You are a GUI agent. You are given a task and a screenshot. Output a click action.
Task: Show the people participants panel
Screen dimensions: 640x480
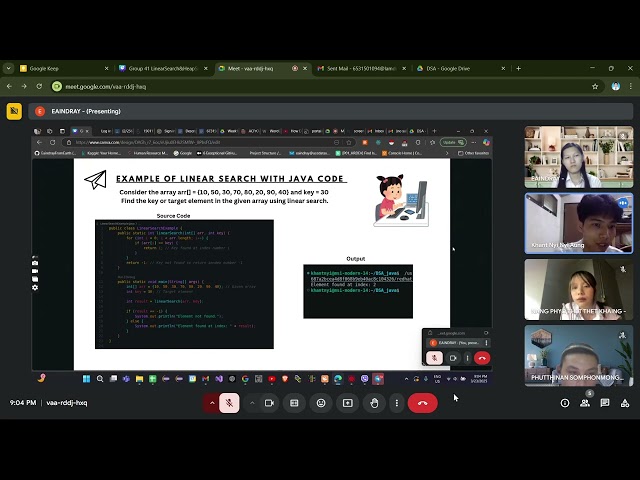585,403
